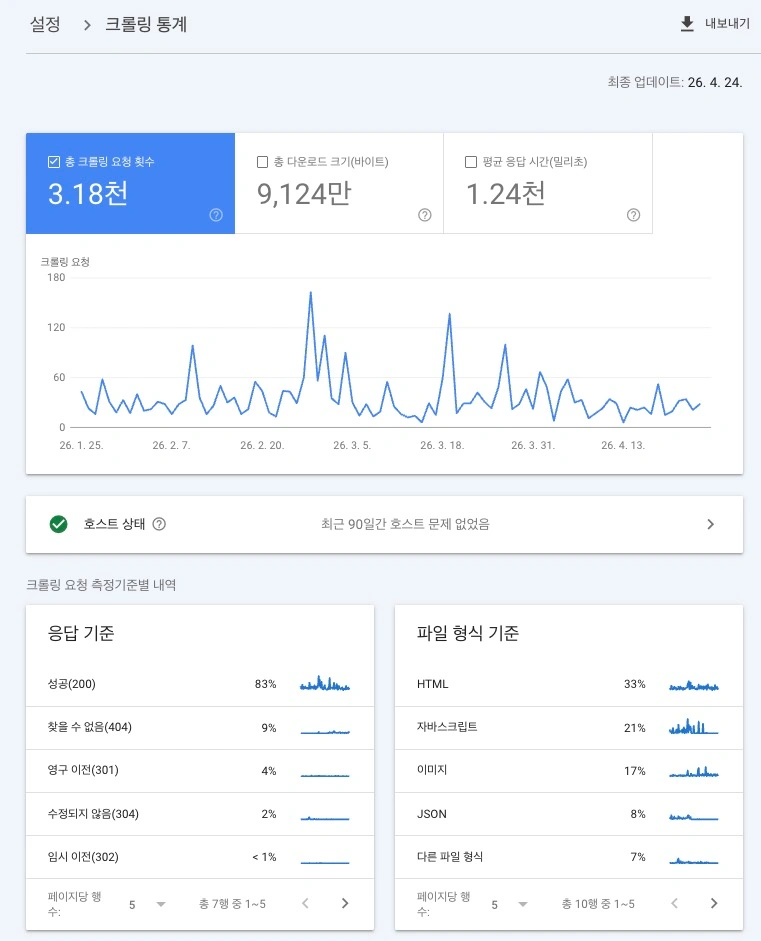Go to next page in 응답 기준 table

pyautogui.click(x=344, y=903)
